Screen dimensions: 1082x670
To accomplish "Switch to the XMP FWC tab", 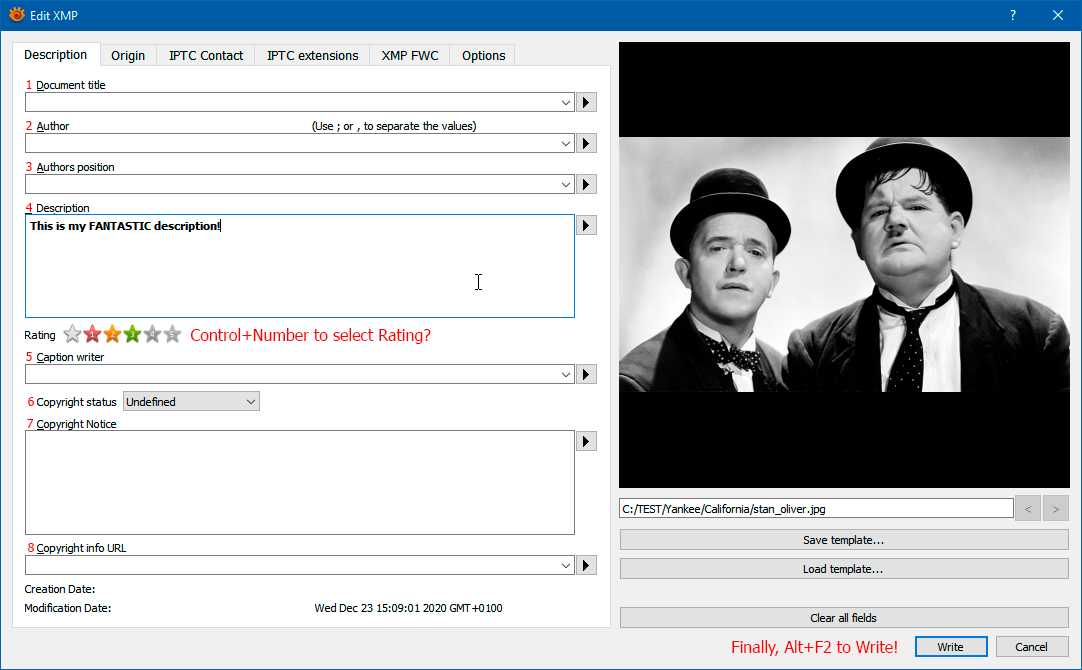I will pyautogui.click(x=410, y=55).
